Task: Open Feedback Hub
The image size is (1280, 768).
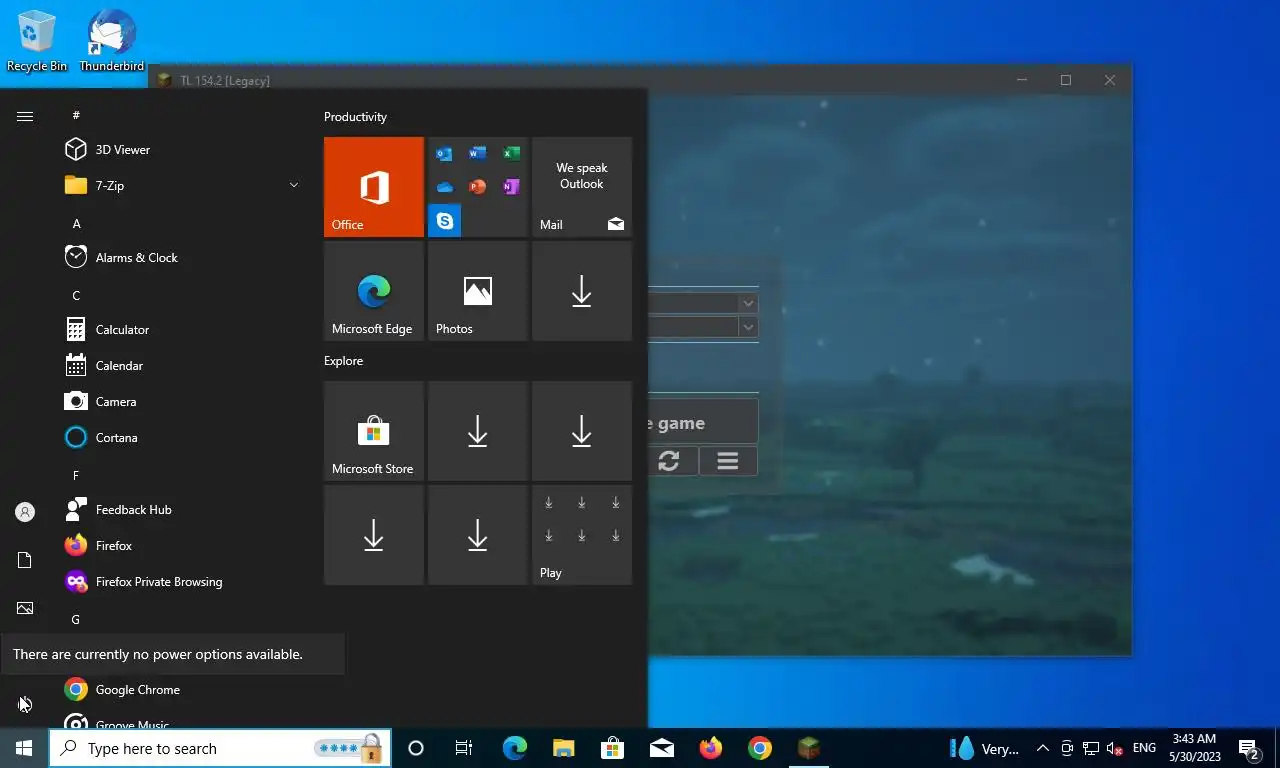Action: (180, 510)
